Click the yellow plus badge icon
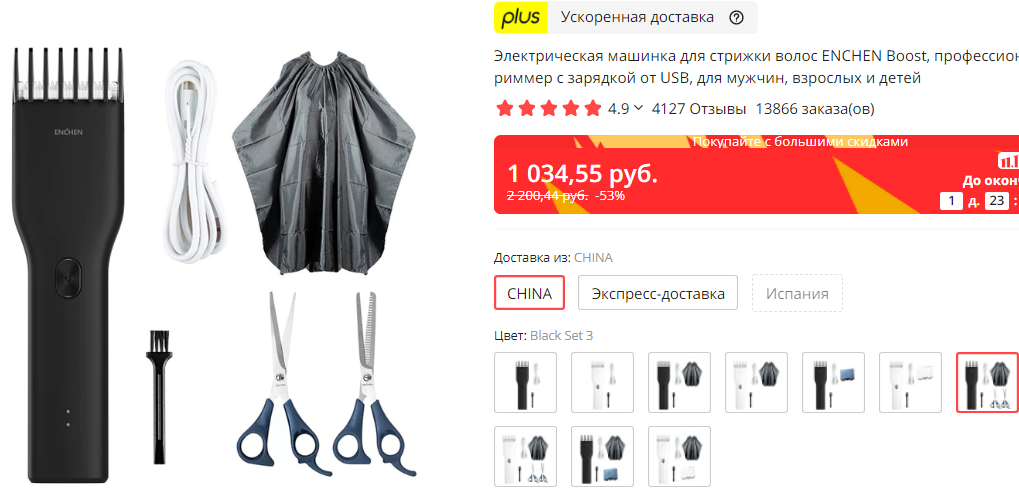The width and height of the screenshot is (1019, 494). pos(521,18)
